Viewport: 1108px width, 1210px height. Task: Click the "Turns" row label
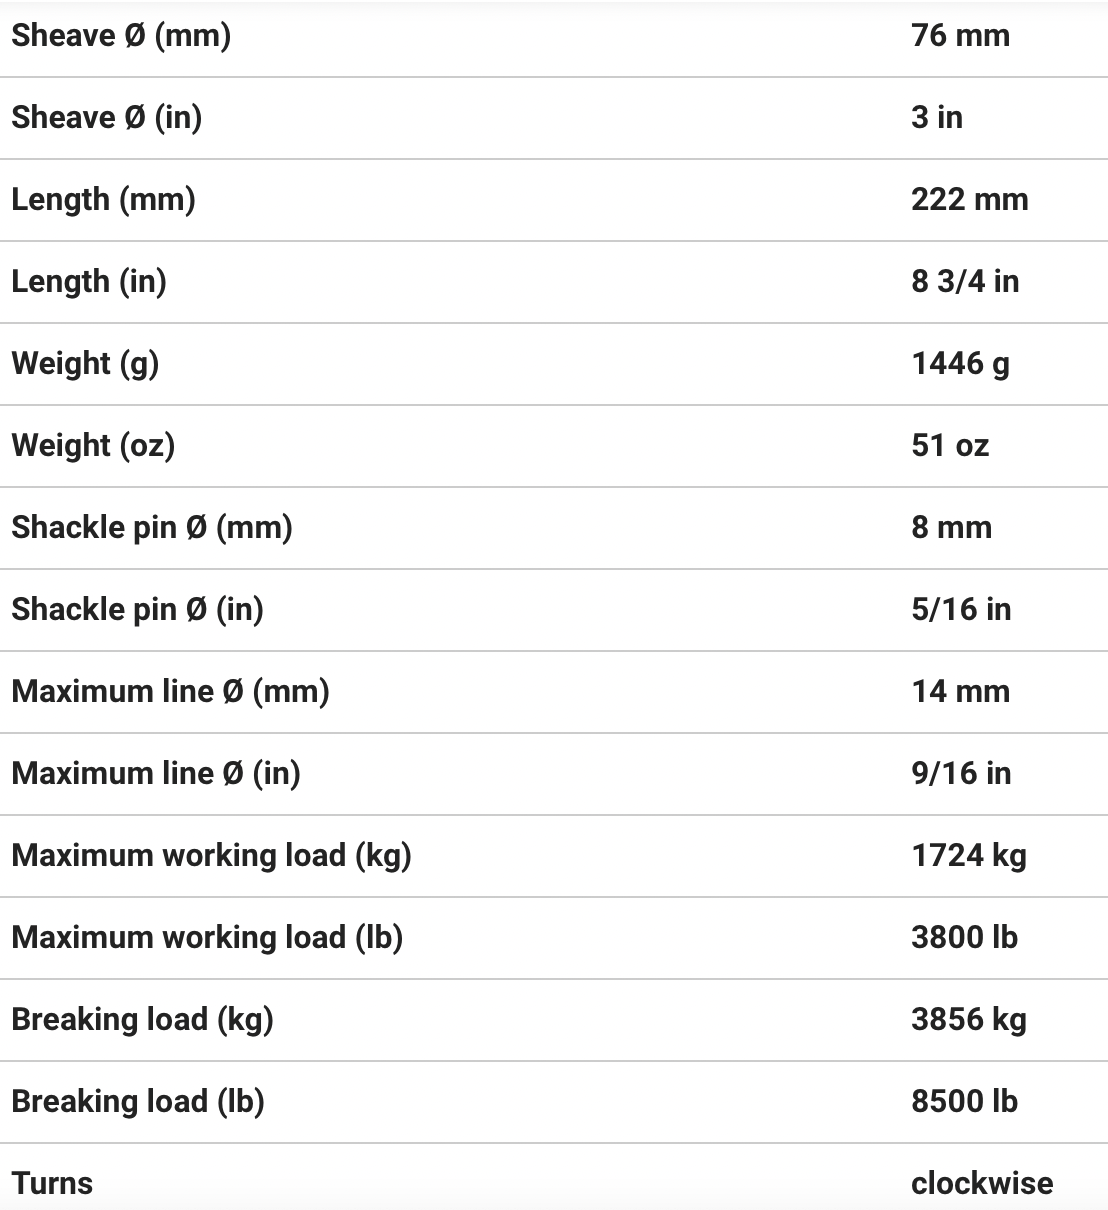(52, 1184)
